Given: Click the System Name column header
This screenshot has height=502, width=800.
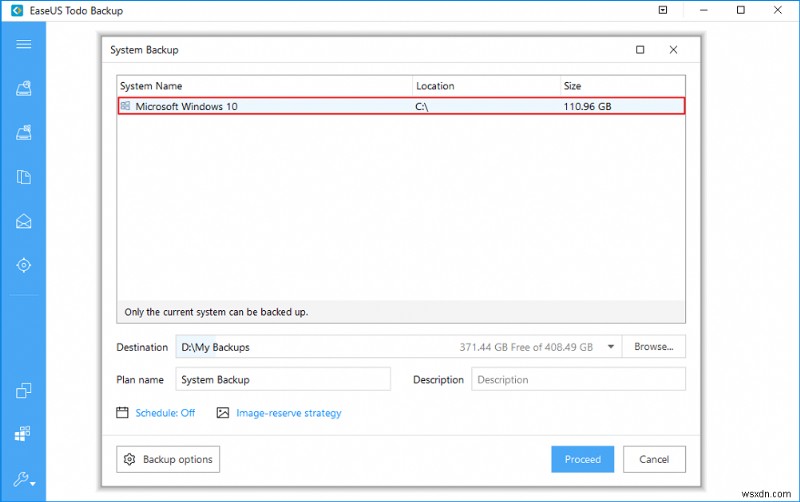Looking at the screenshot, I should point(264,86).
